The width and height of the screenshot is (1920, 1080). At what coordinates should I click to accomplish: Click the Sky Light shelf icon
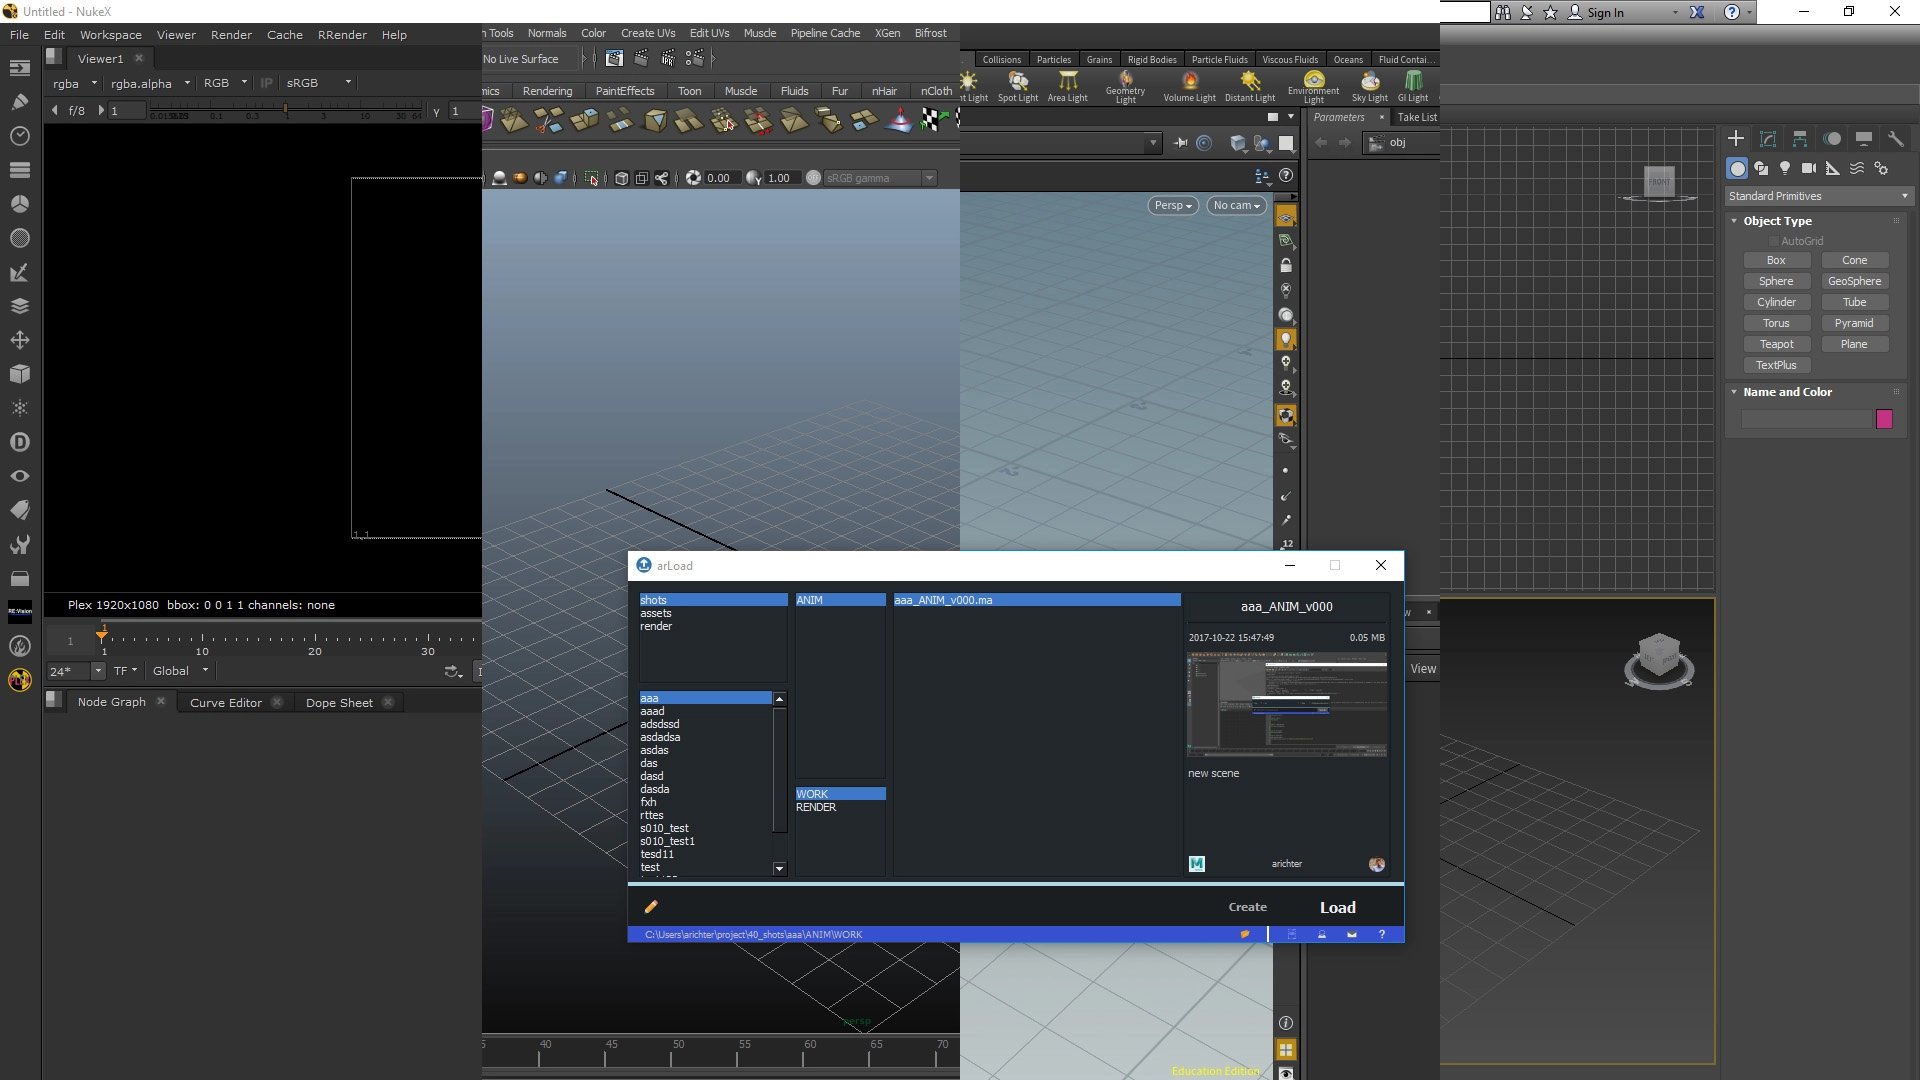click(1370, 86)
